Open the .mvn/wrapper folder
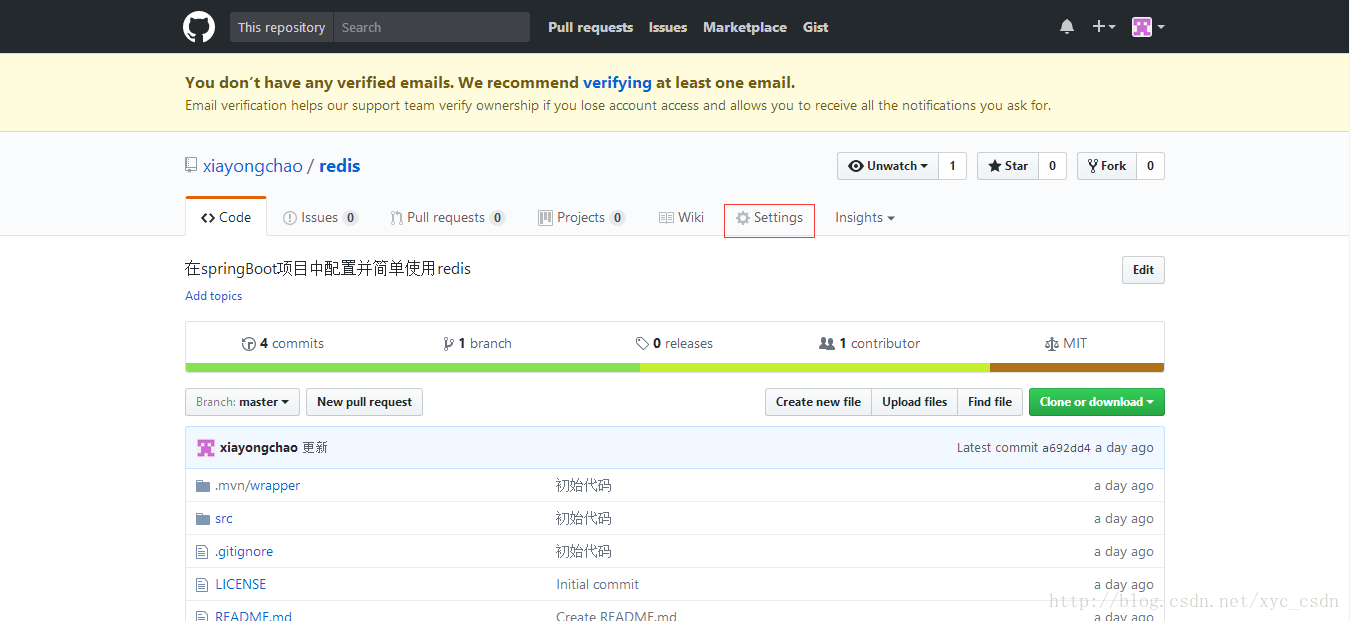 tap(257, 486)
